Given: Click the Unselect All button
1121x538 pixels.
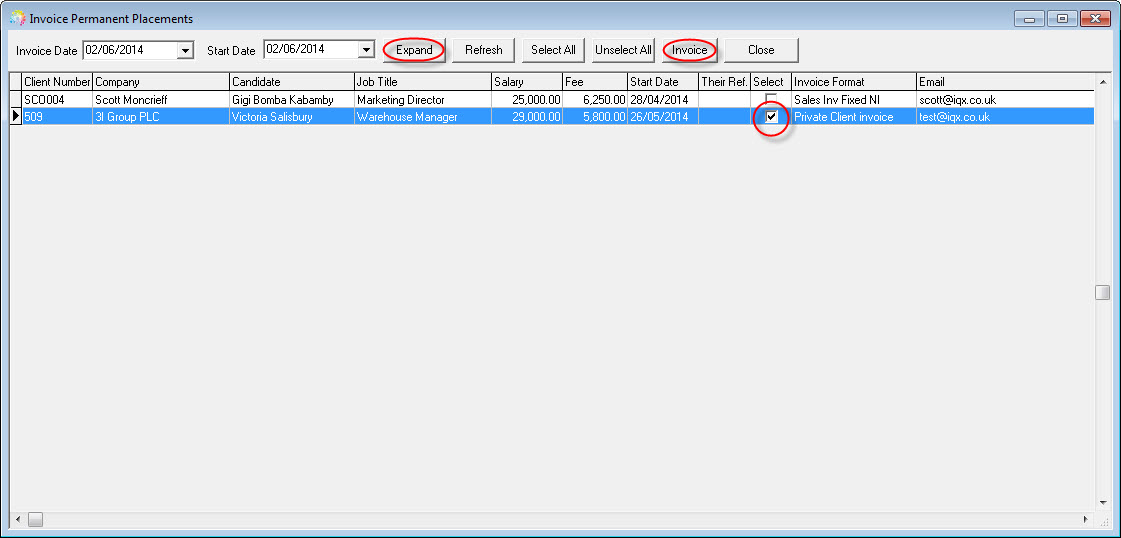Looking at the screenshot, I should [623, 50].
